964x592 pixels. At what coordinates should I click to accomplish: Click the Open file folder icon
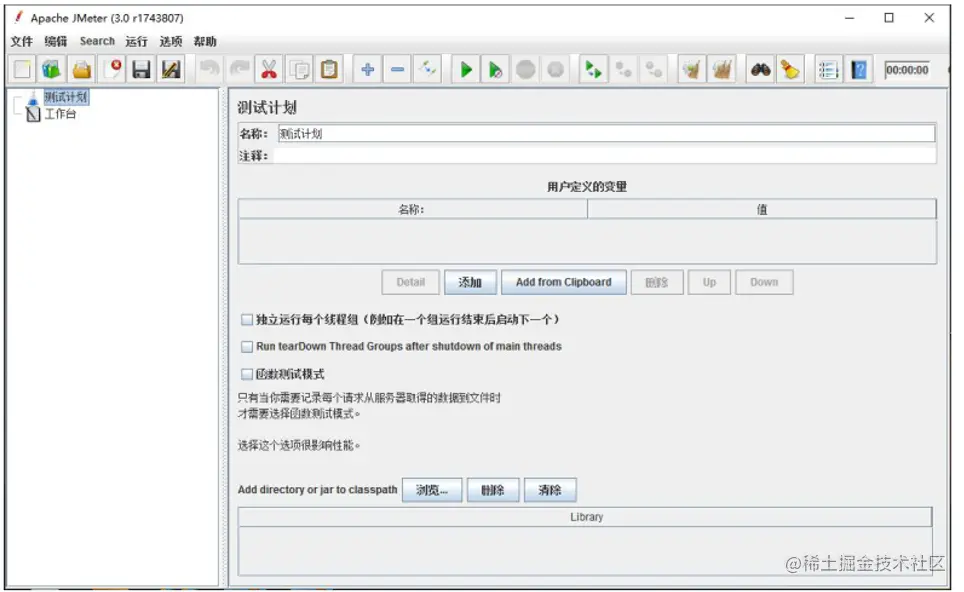coord(81,69)
